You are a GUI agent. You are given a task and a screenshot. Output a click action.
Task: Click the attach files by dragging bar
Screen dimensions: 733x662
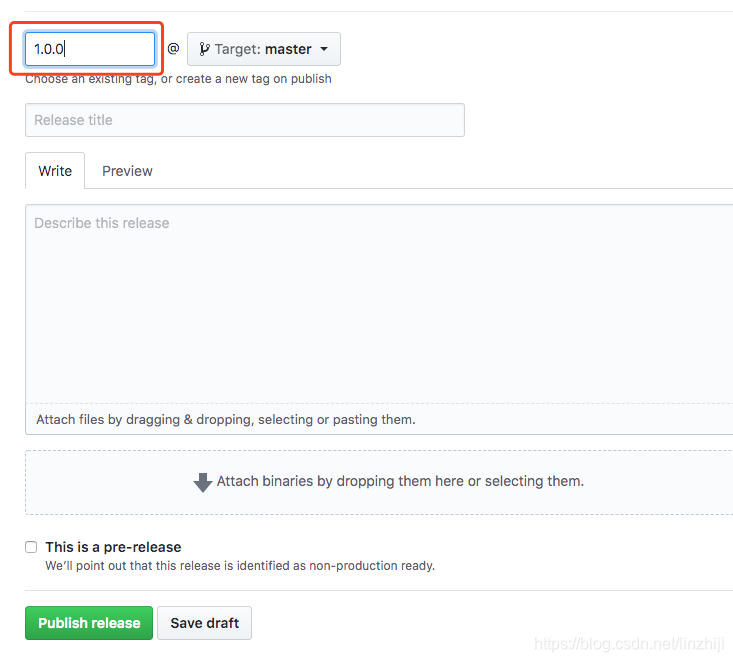coord(379,419)
